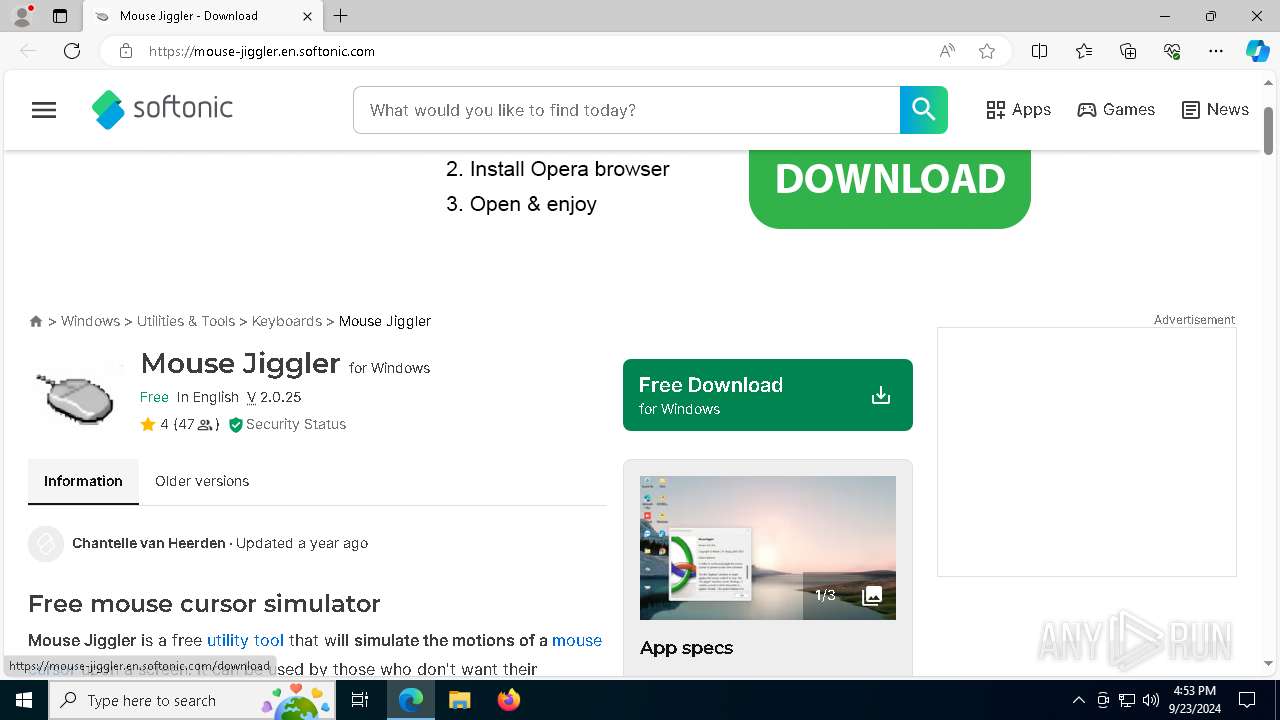Refresh the page
This screenshot has width=1280, height=720.
72,51
